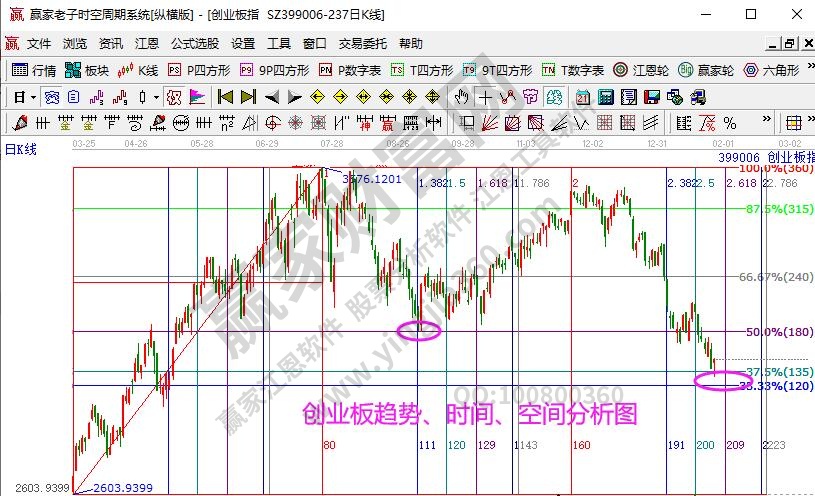
Task: Jump to first bar with skip-back arrow
Action: [x=225, y=97]
